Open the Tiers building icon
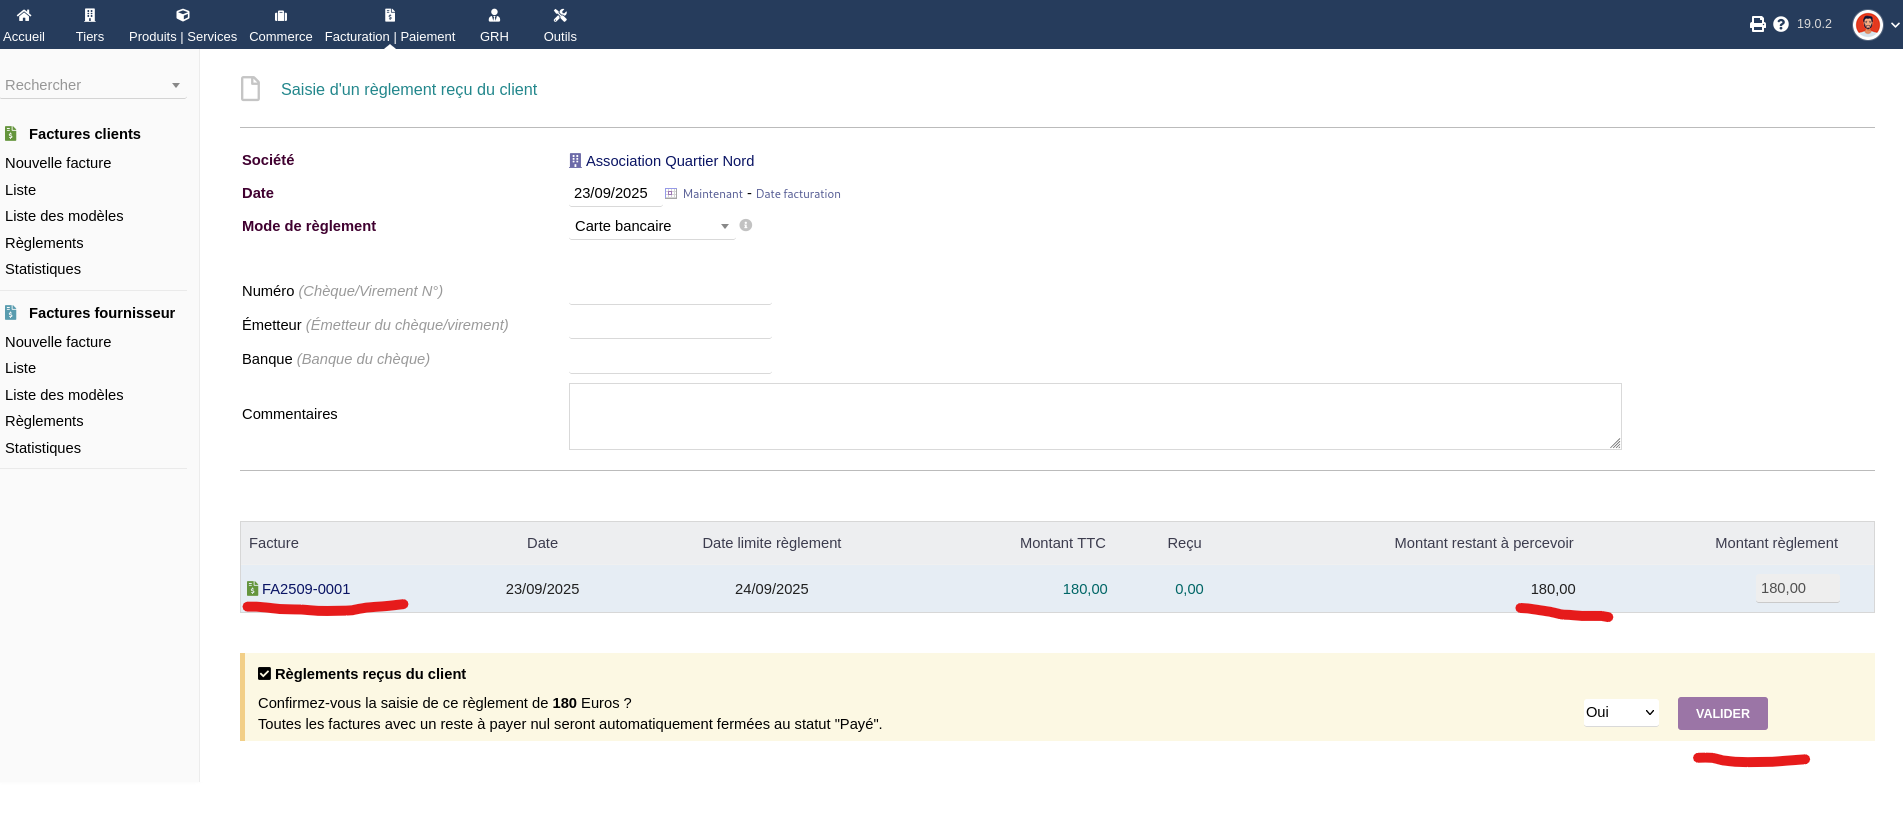The height and width of the screenshot is (837, 1903). pos(90,15)
